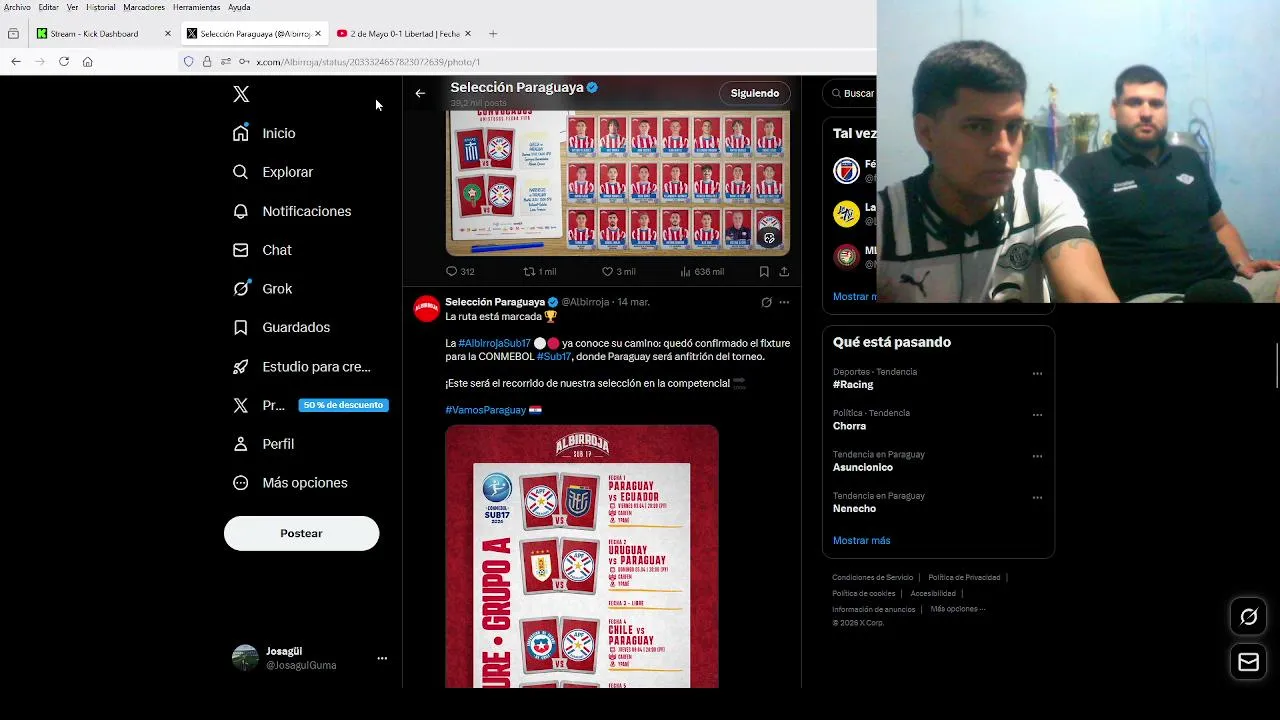This screenshot has width=1280, height=720.
Task: Like the post with 3 mil likes
Action: 618,271
